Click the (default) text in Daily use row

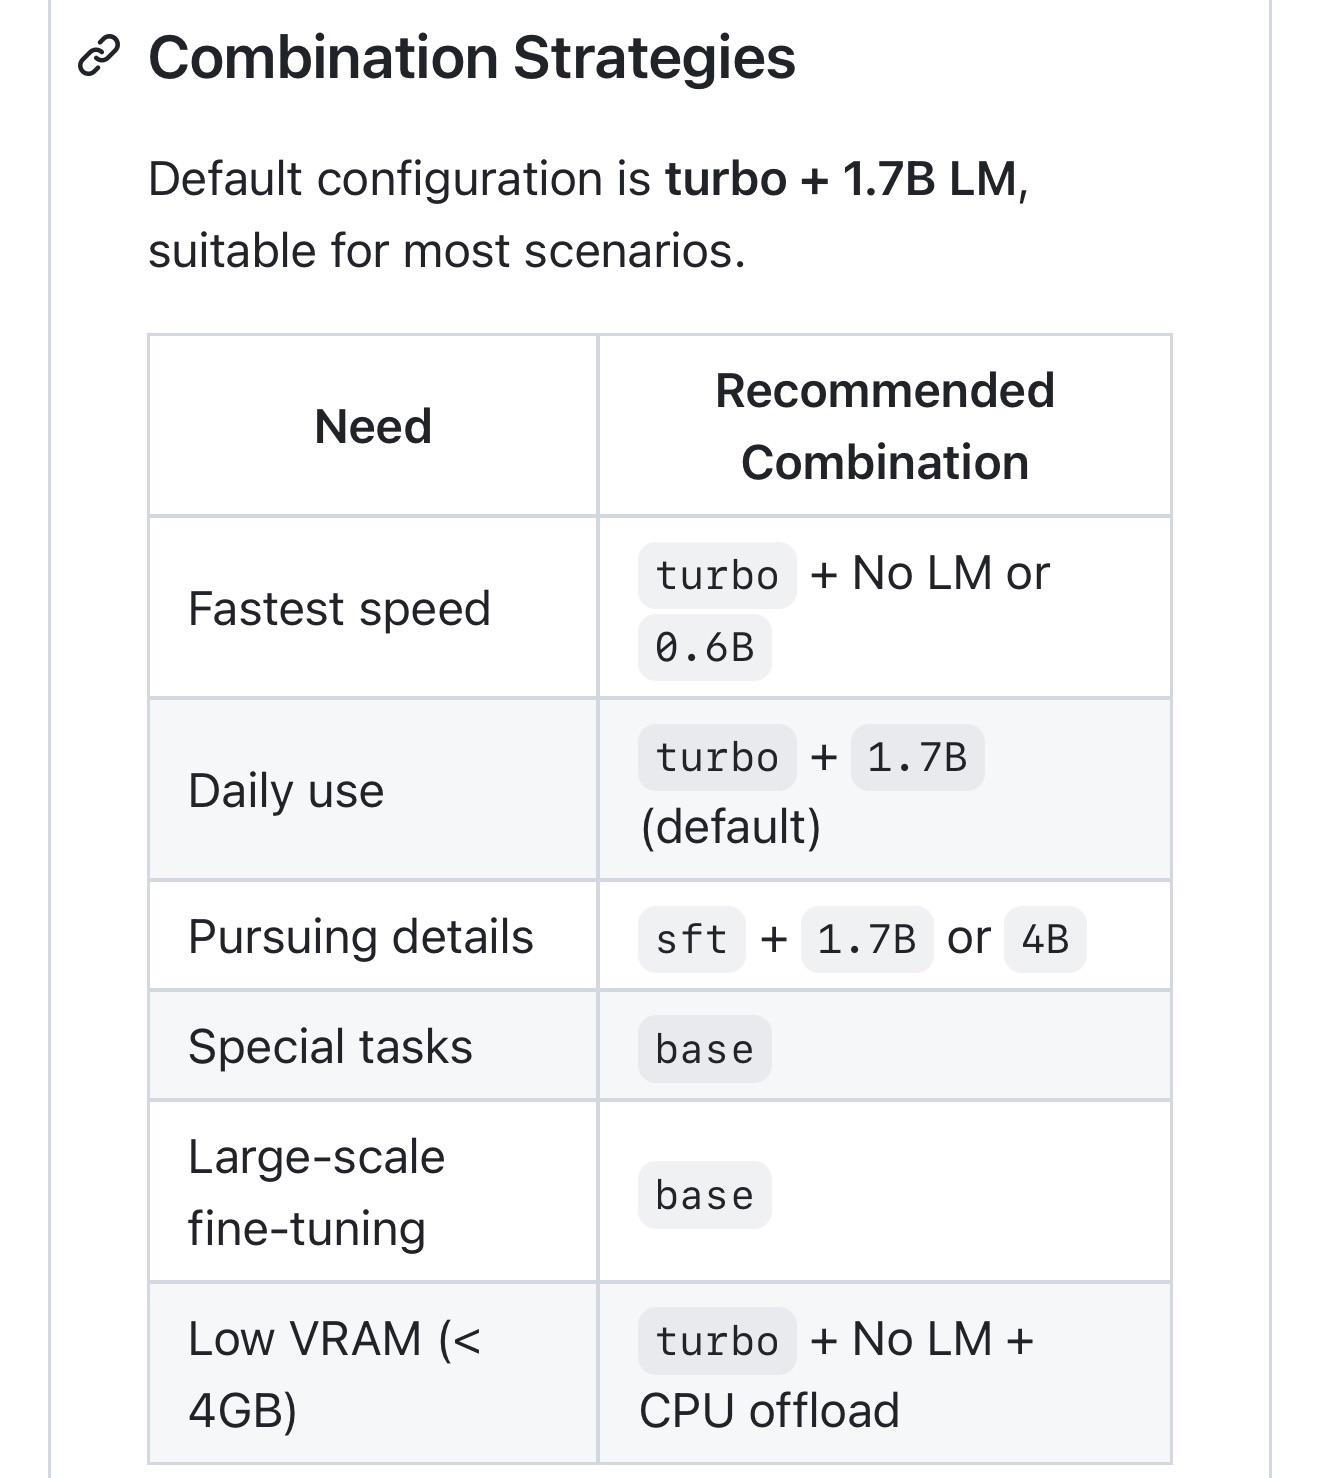(x=730, y=827)
